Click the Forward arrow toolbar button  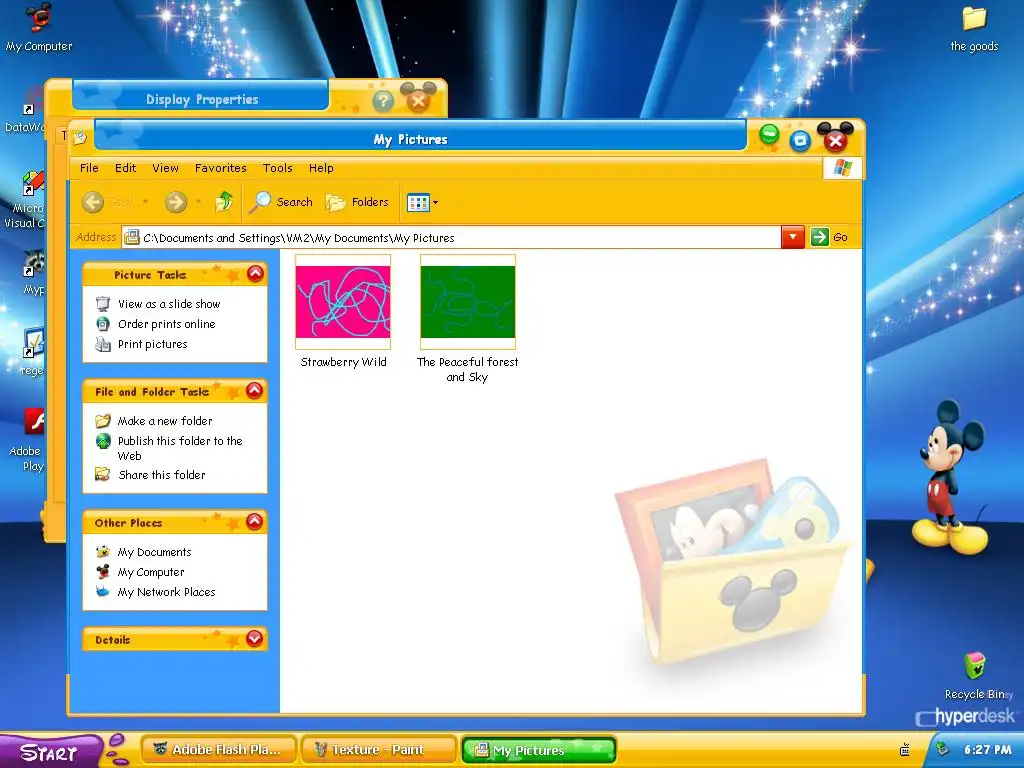pyautogui.click(x=176, y=202)
